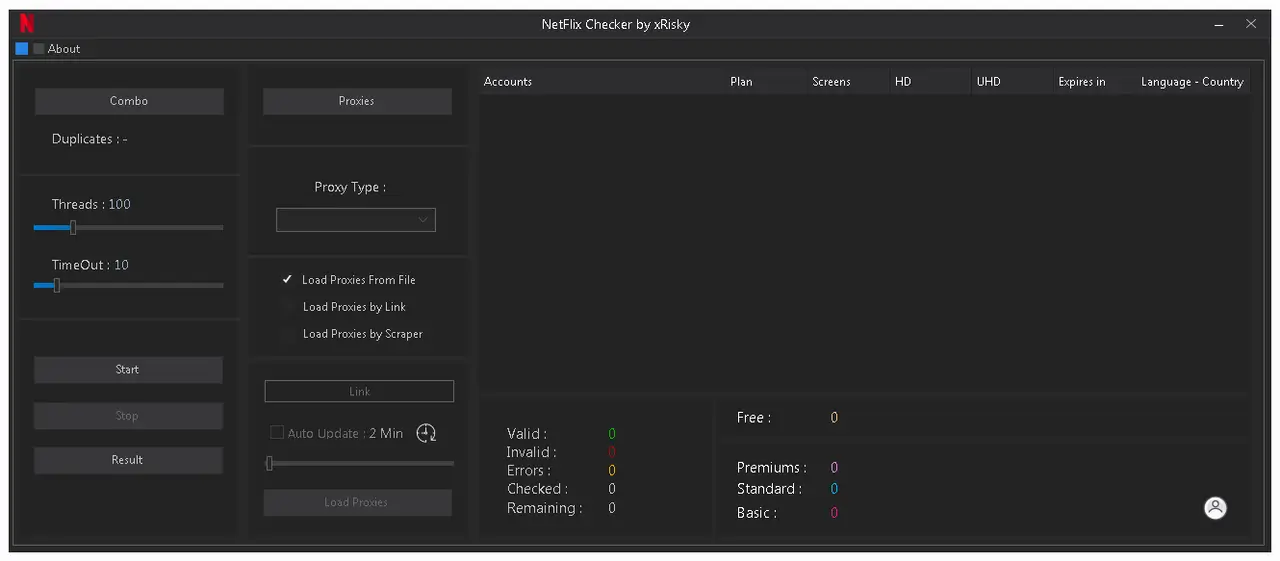The image size is (1280, 561).
Task: Open the Result button
Action: pyautogui.click(x=128, y=460)
